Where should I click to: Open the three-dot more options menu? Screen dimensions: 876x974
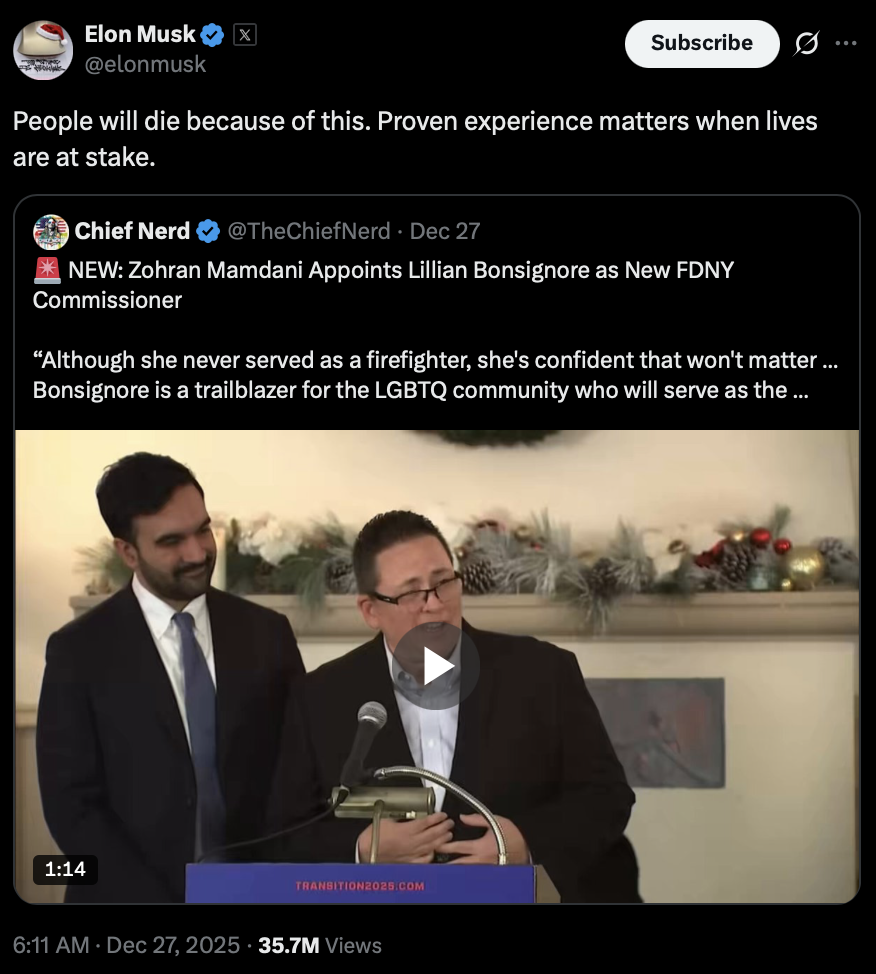[x=846, y=43]
